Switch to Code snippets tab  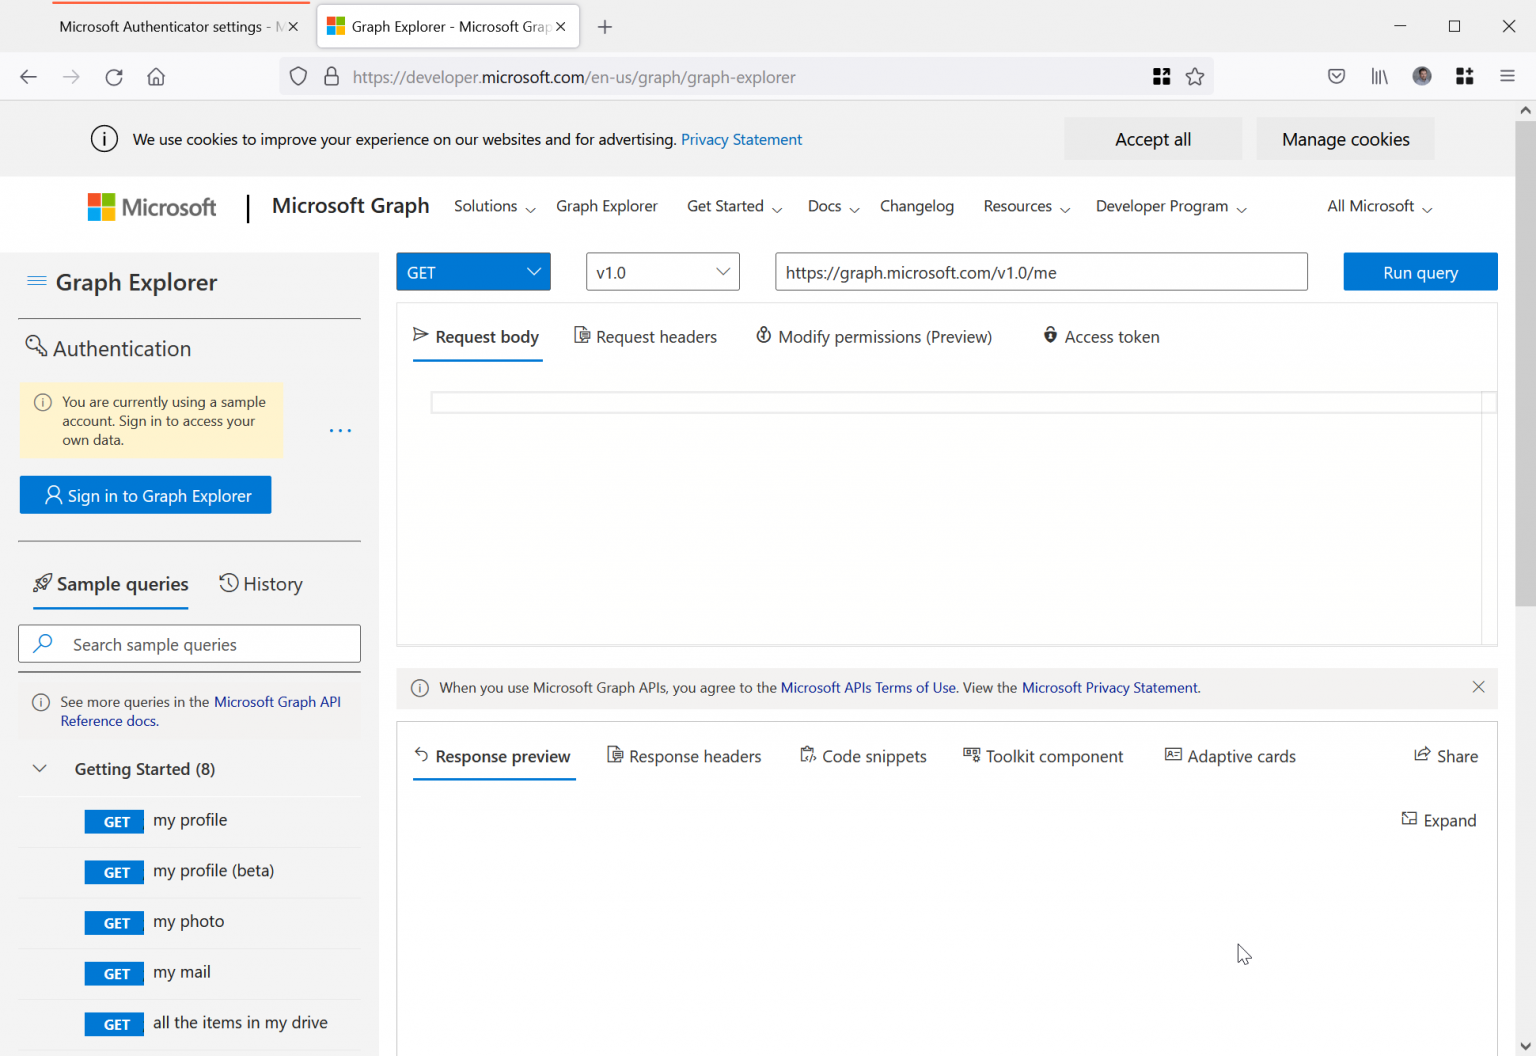(863, 756)
